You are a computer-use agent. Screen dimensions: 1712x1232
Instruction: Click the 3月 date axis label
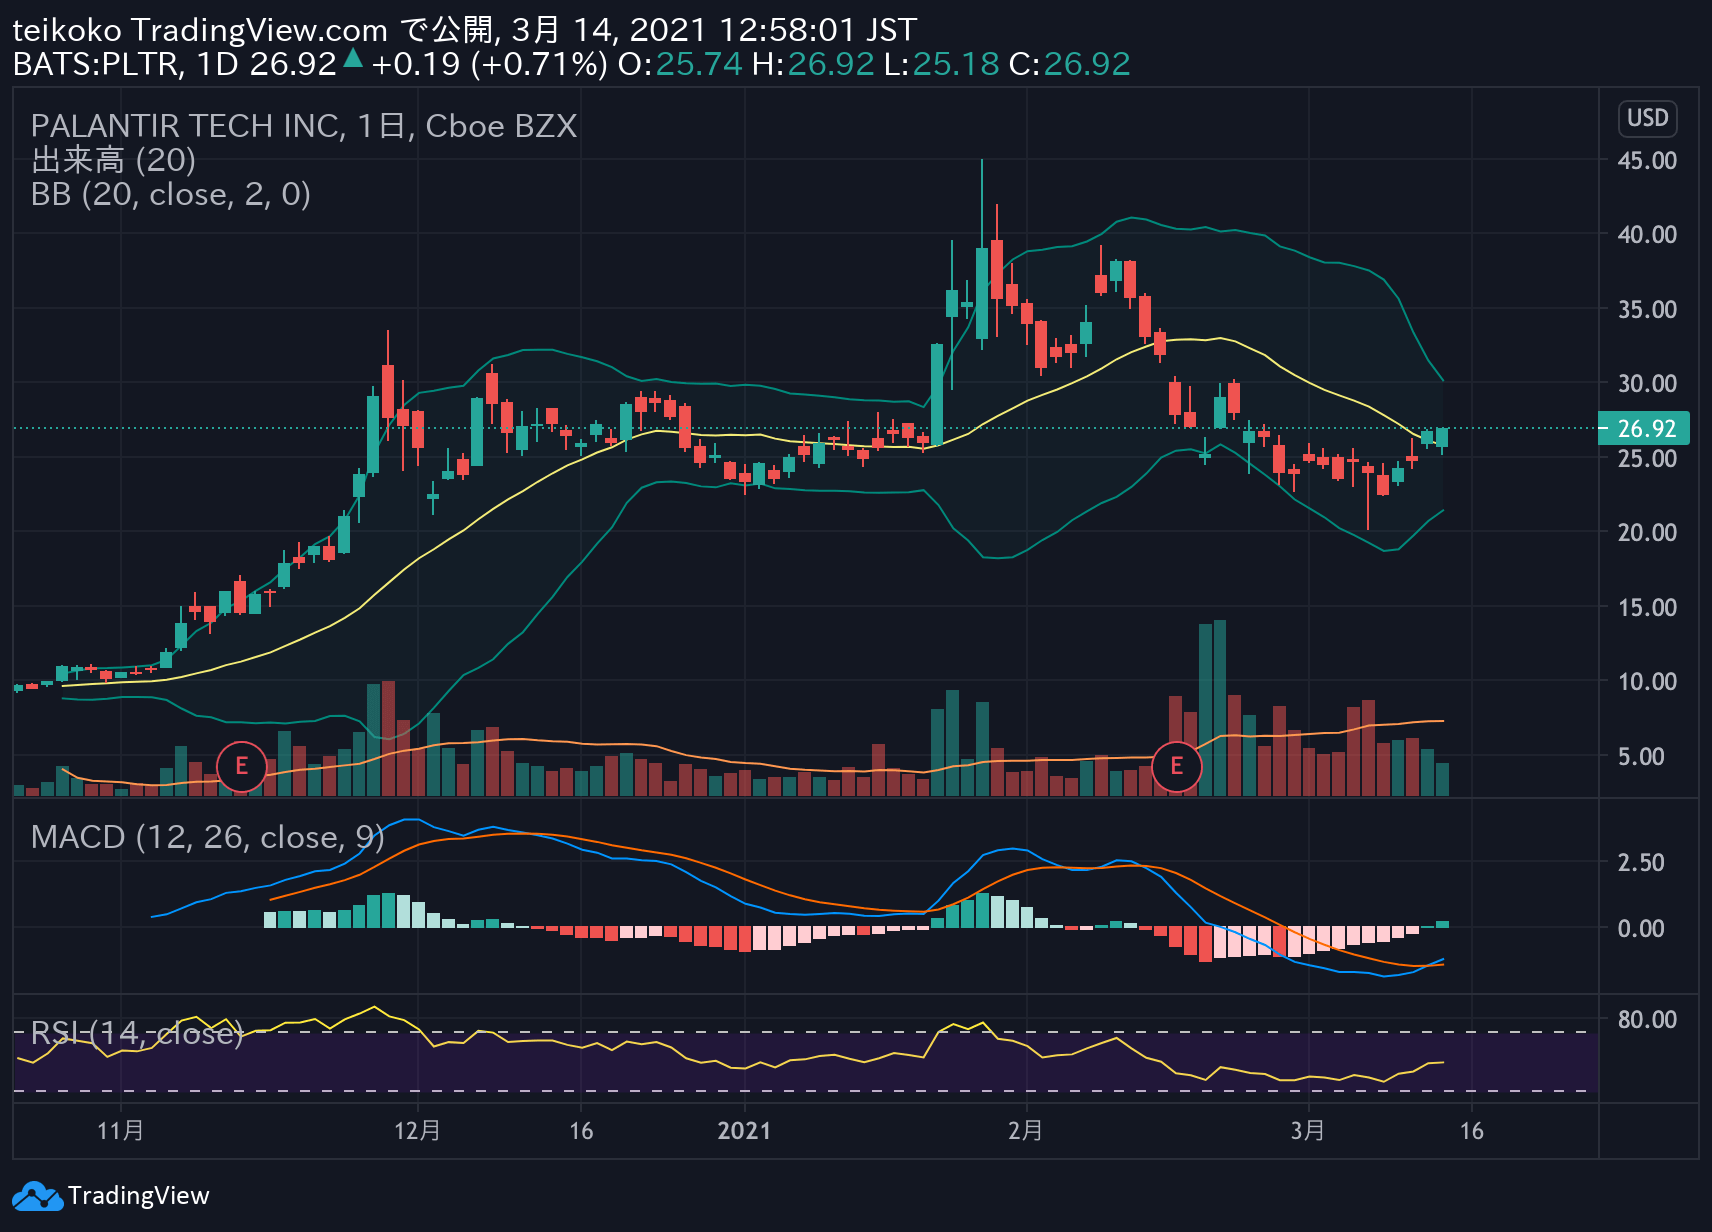(x=1308, y=1131)
